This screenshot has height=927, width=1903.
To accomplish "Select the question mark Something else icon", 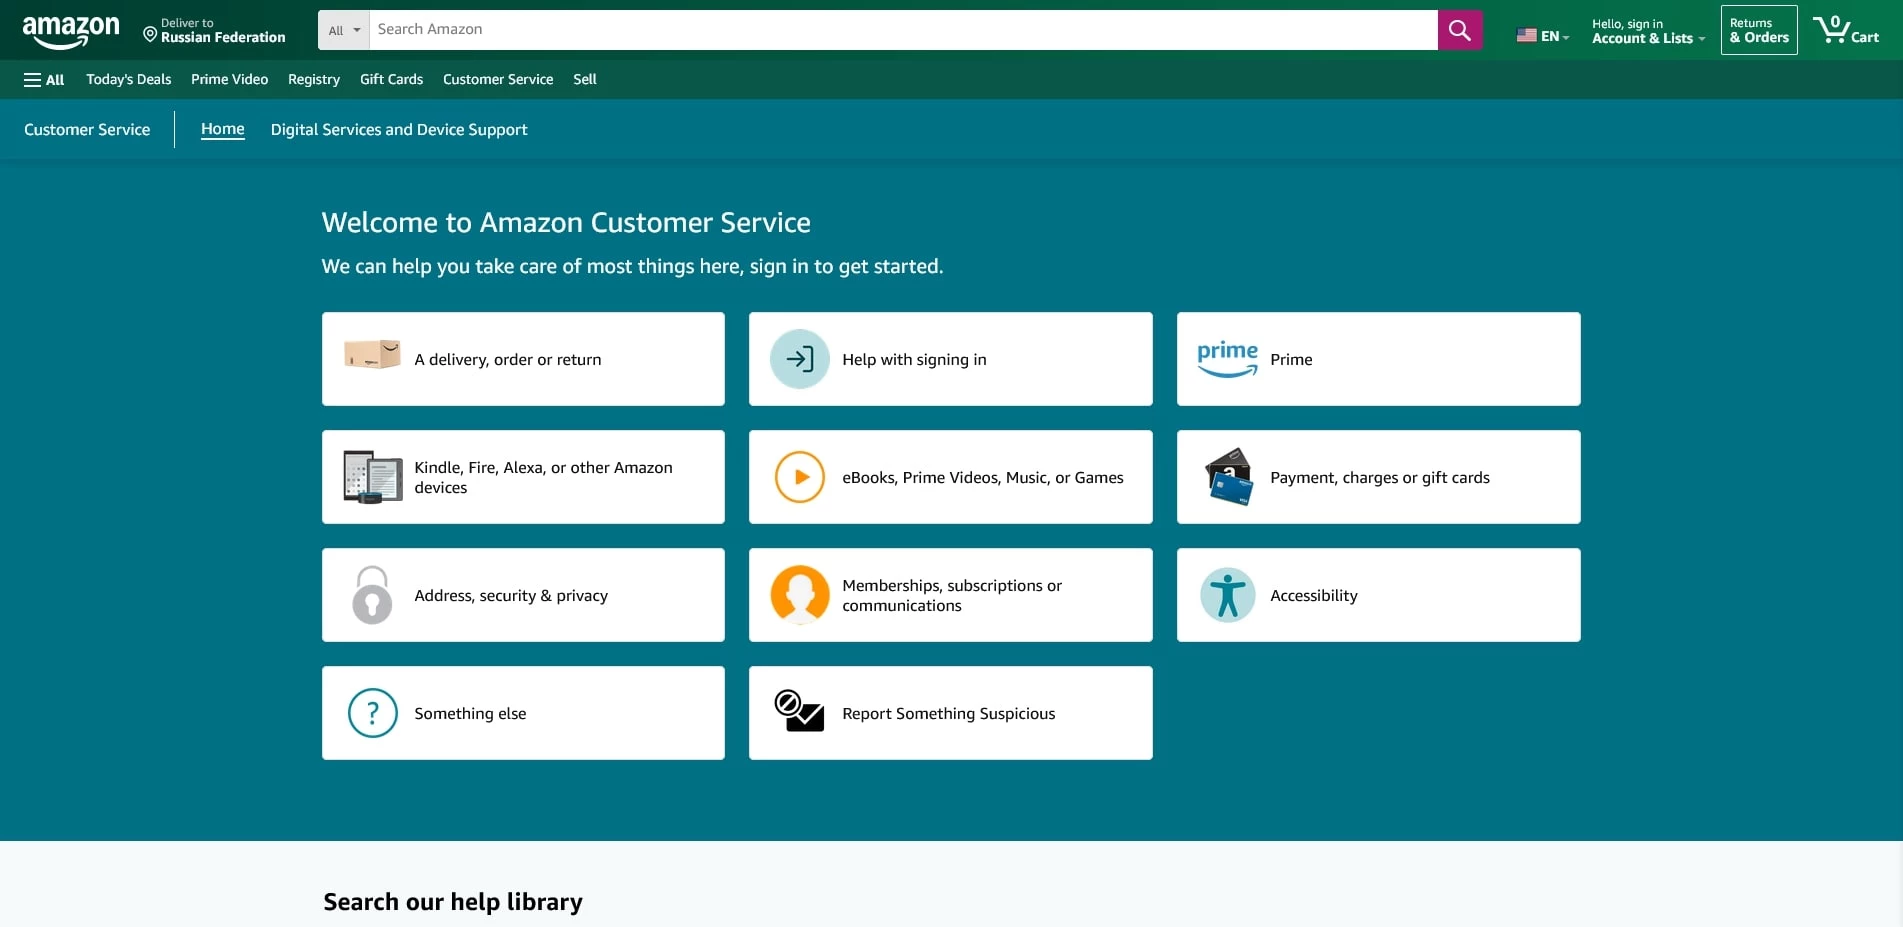I will pos(372,713).
